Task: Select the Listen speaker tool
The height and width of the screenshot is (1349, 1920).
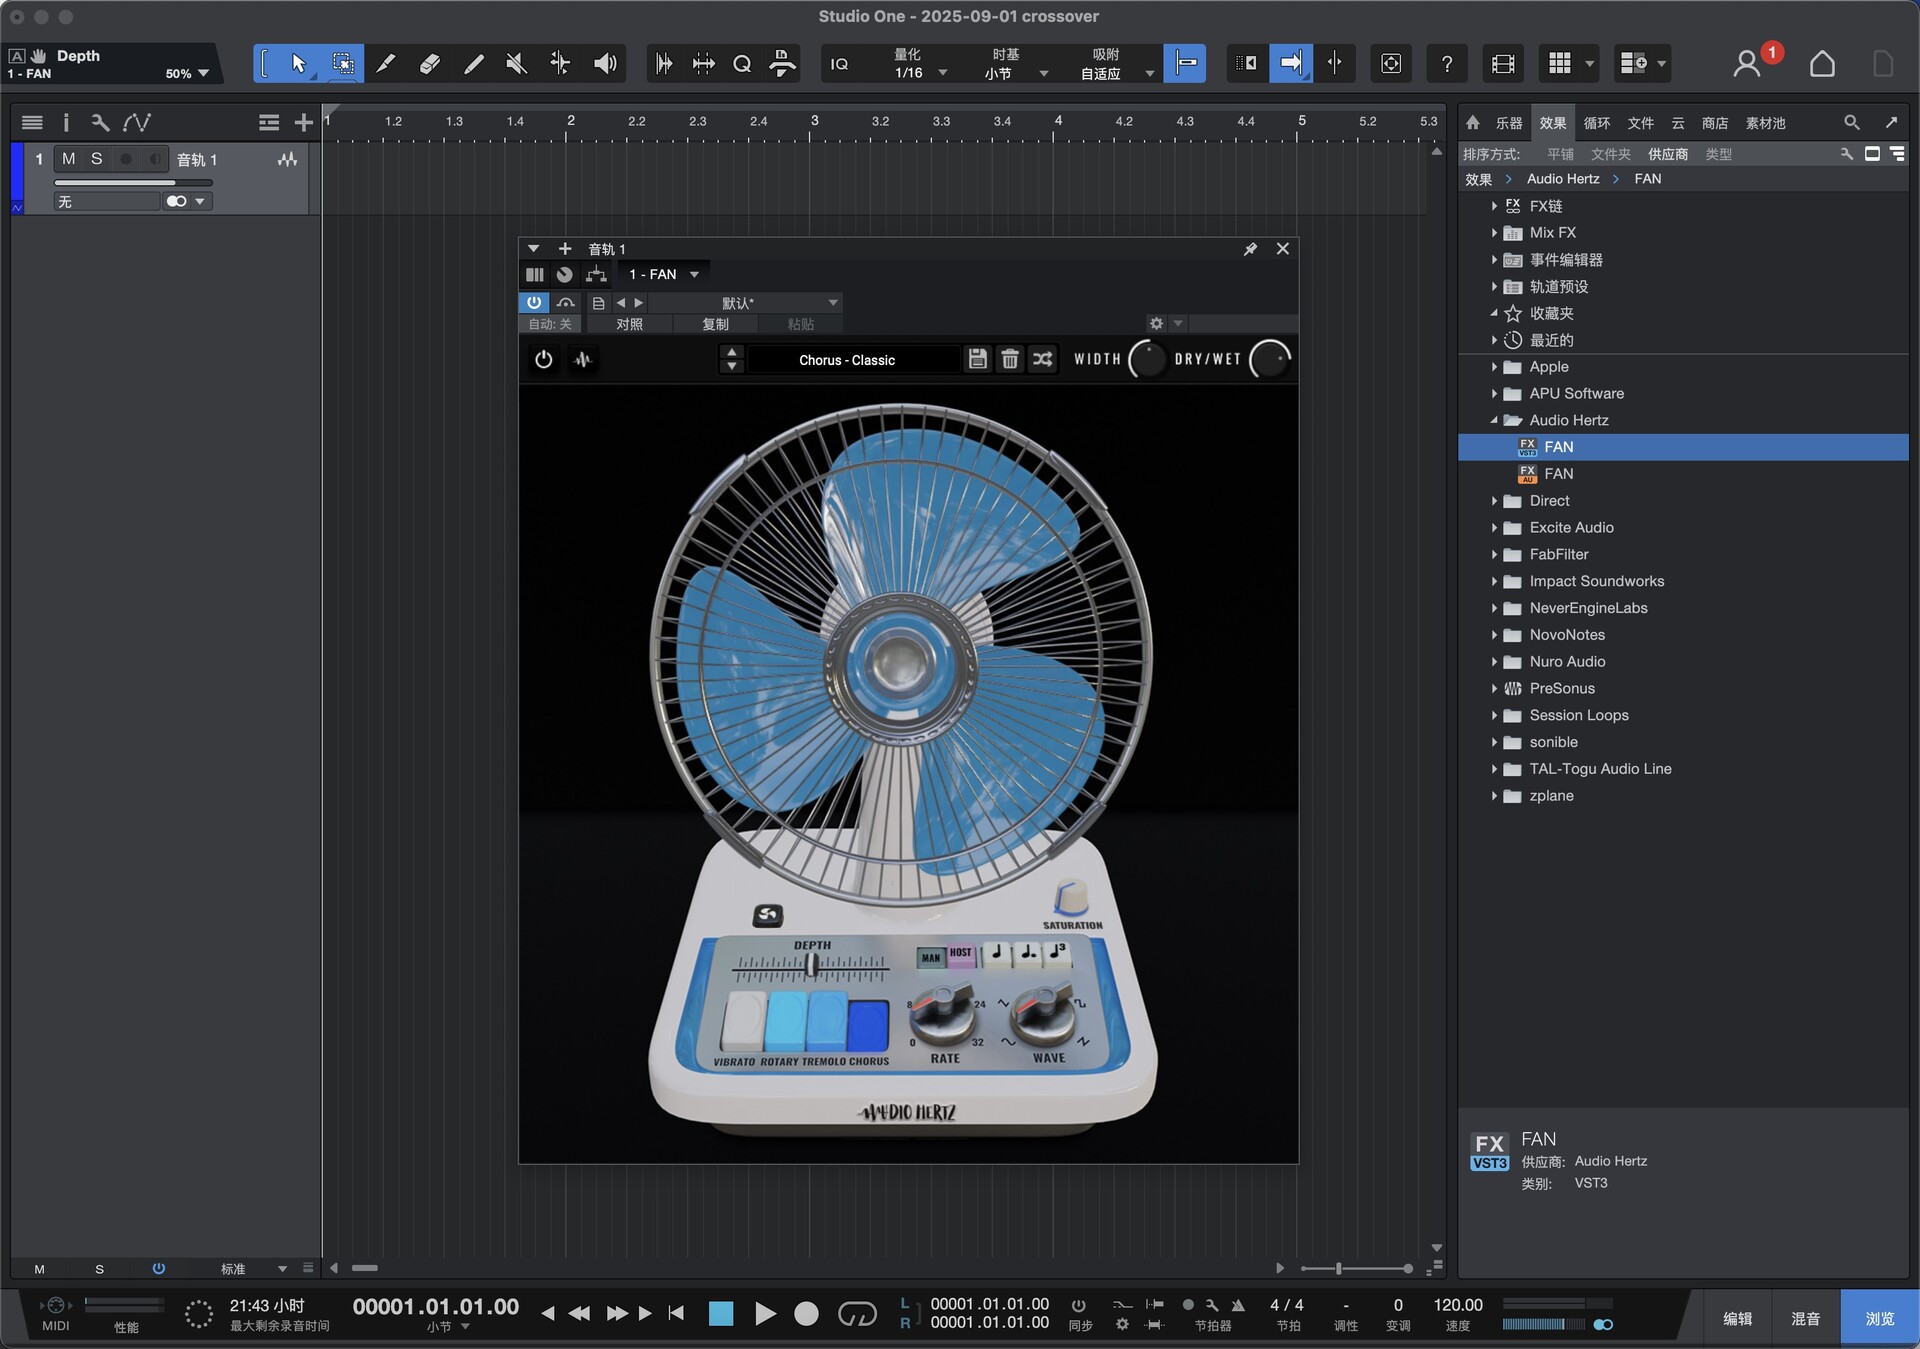Action: [x=604, y=63]
